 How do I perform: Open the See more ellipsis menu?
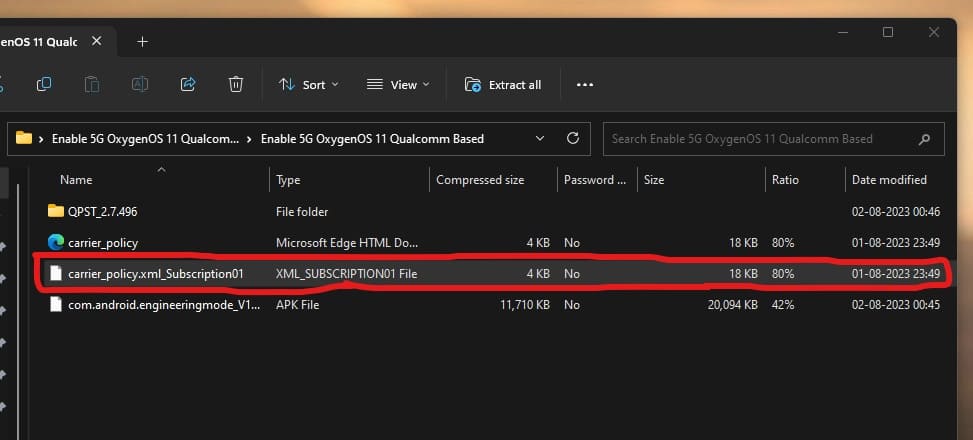pyautogui.click(x=585, y=85)
